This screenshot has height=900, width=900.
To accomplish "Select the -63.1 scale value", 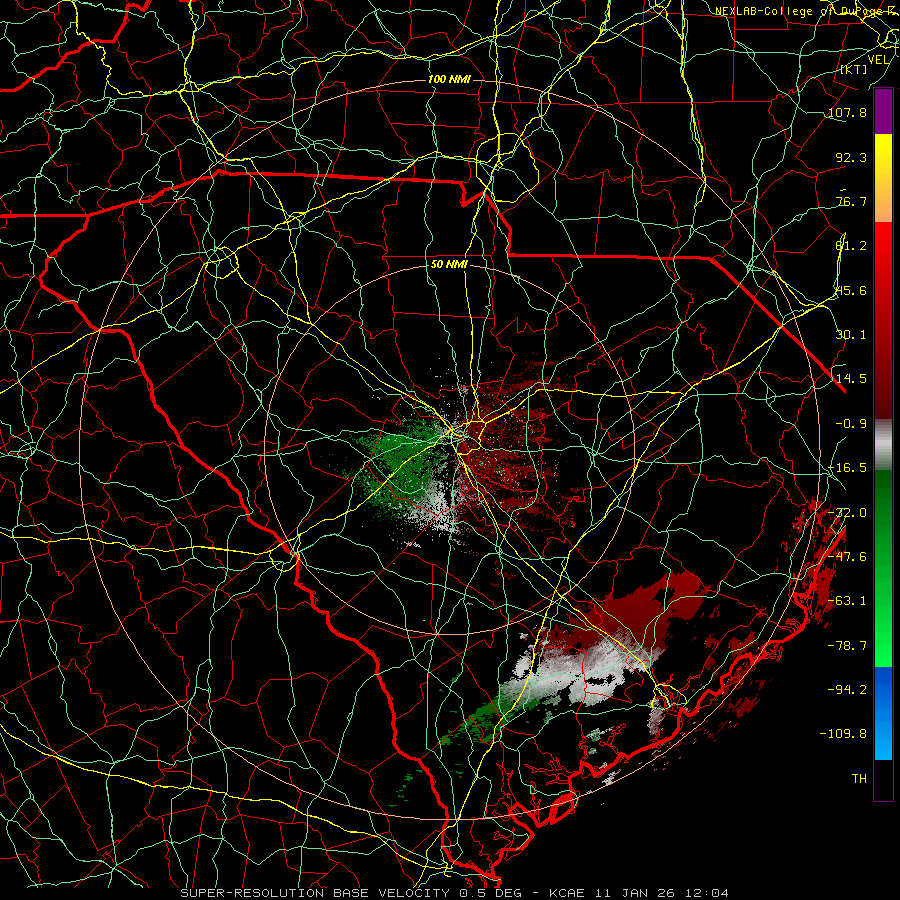I will (847, 601).
